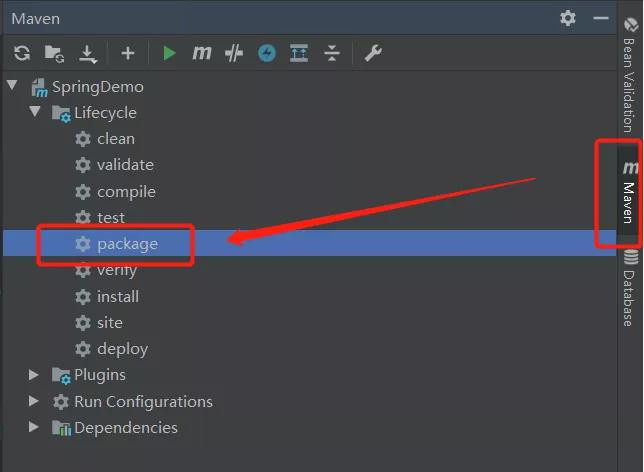Select the compile lifecycle phase
644x472 pixels.
(126, 192)
